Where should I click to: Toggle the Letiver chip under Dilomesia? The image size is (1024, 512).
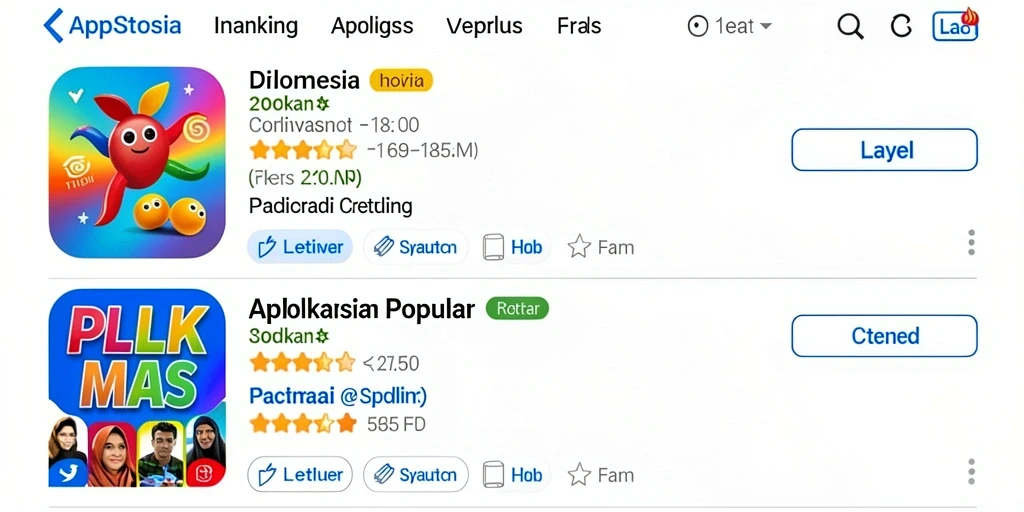(x=300, y=248)
